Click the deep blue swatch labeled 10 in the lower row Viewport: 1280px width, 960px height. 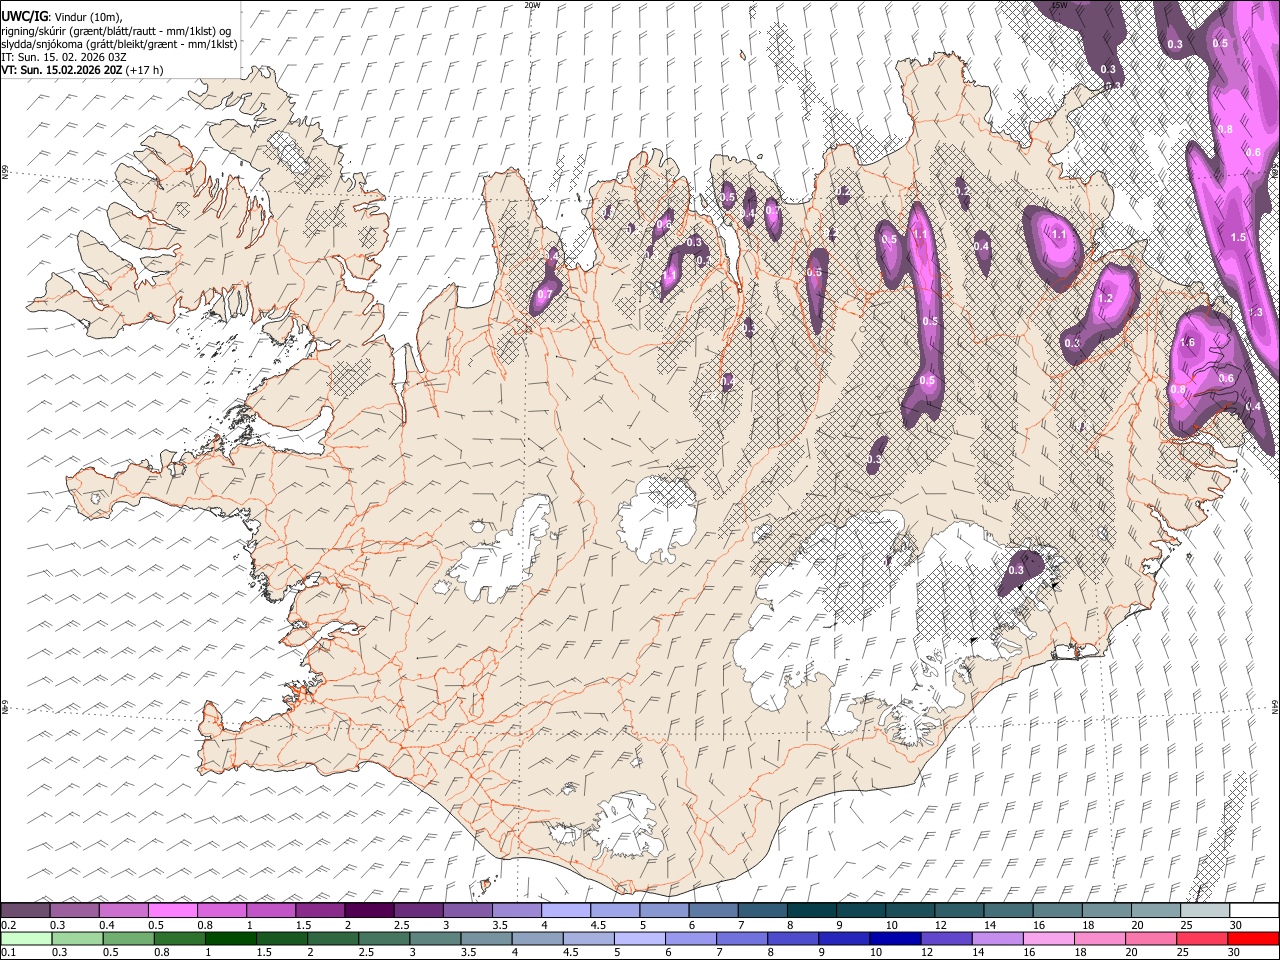(x=894, y=938)
